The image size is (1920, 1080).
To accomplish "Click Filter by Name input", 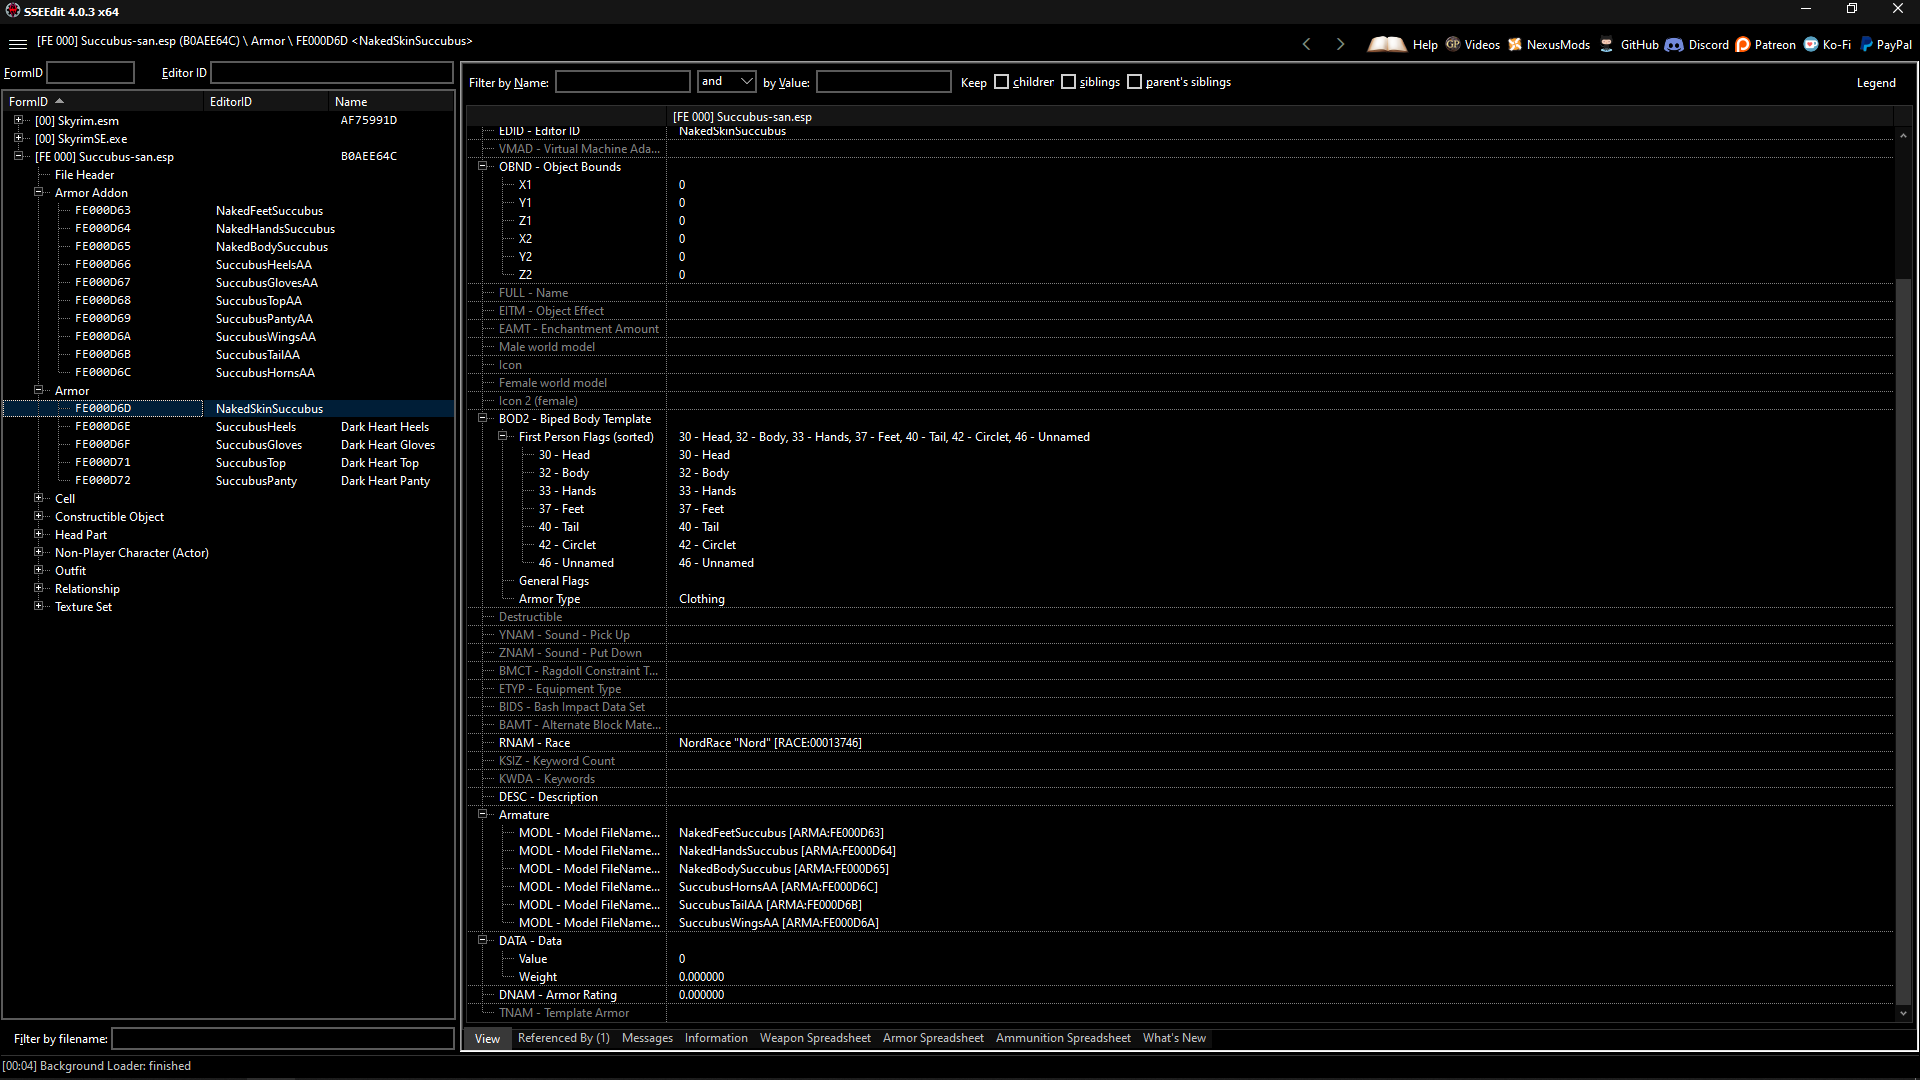I will click(623, 82).
